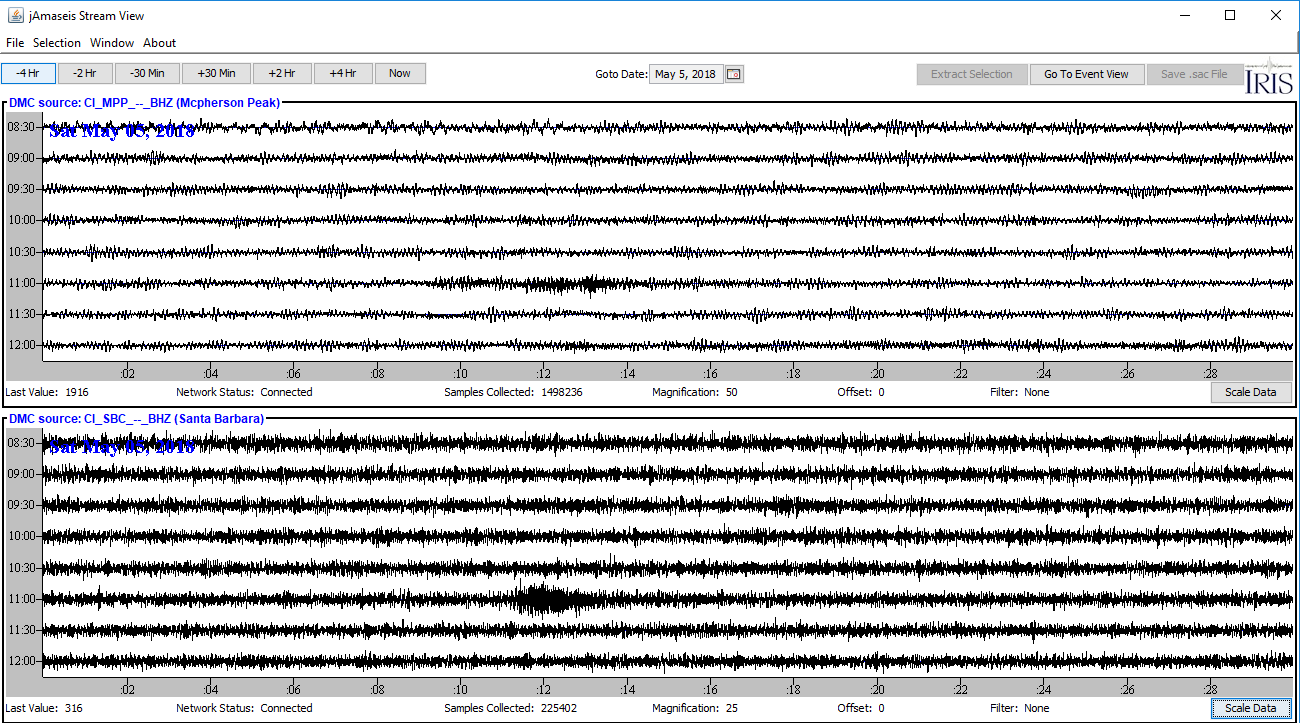This screenshot has height=723, width=1300.
Task: Click the Java app icon in title bar
Action: pyautogui.click(x=14, y=15)
